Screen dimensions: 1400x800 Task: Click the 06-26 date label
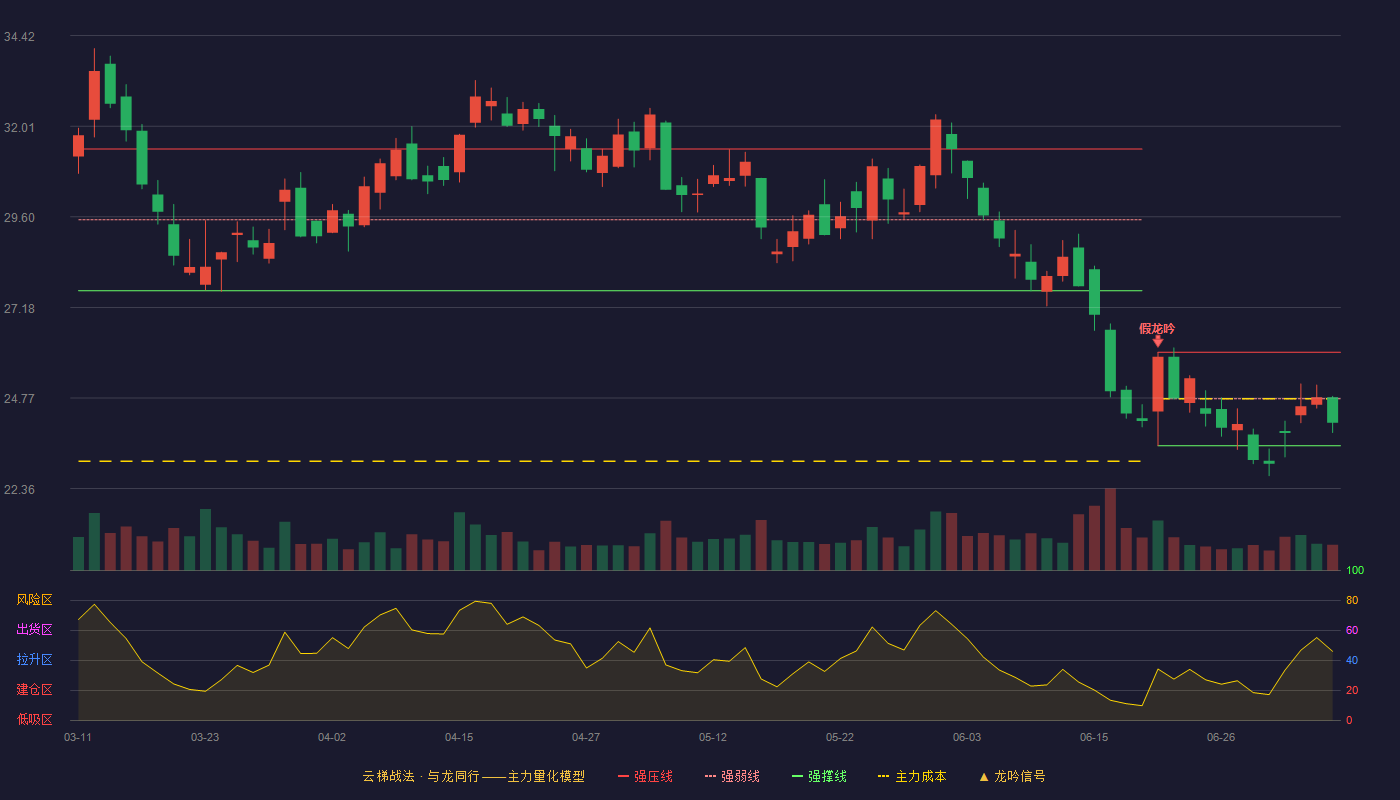coord(1221,737)
